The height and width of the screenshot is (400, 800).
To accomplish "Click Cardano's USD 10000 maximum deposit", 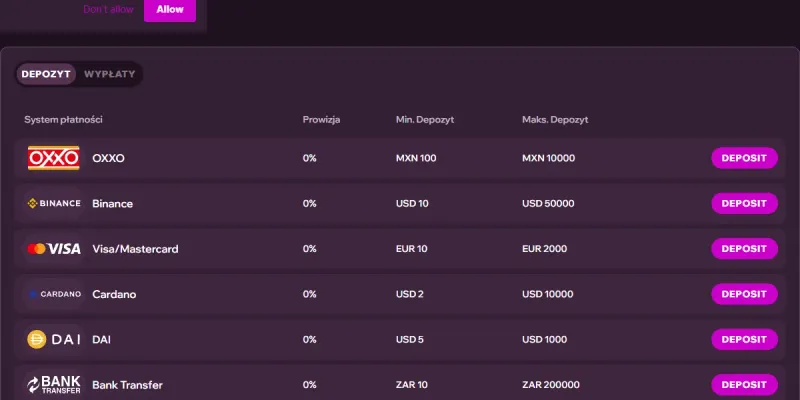I will [547, 294].
